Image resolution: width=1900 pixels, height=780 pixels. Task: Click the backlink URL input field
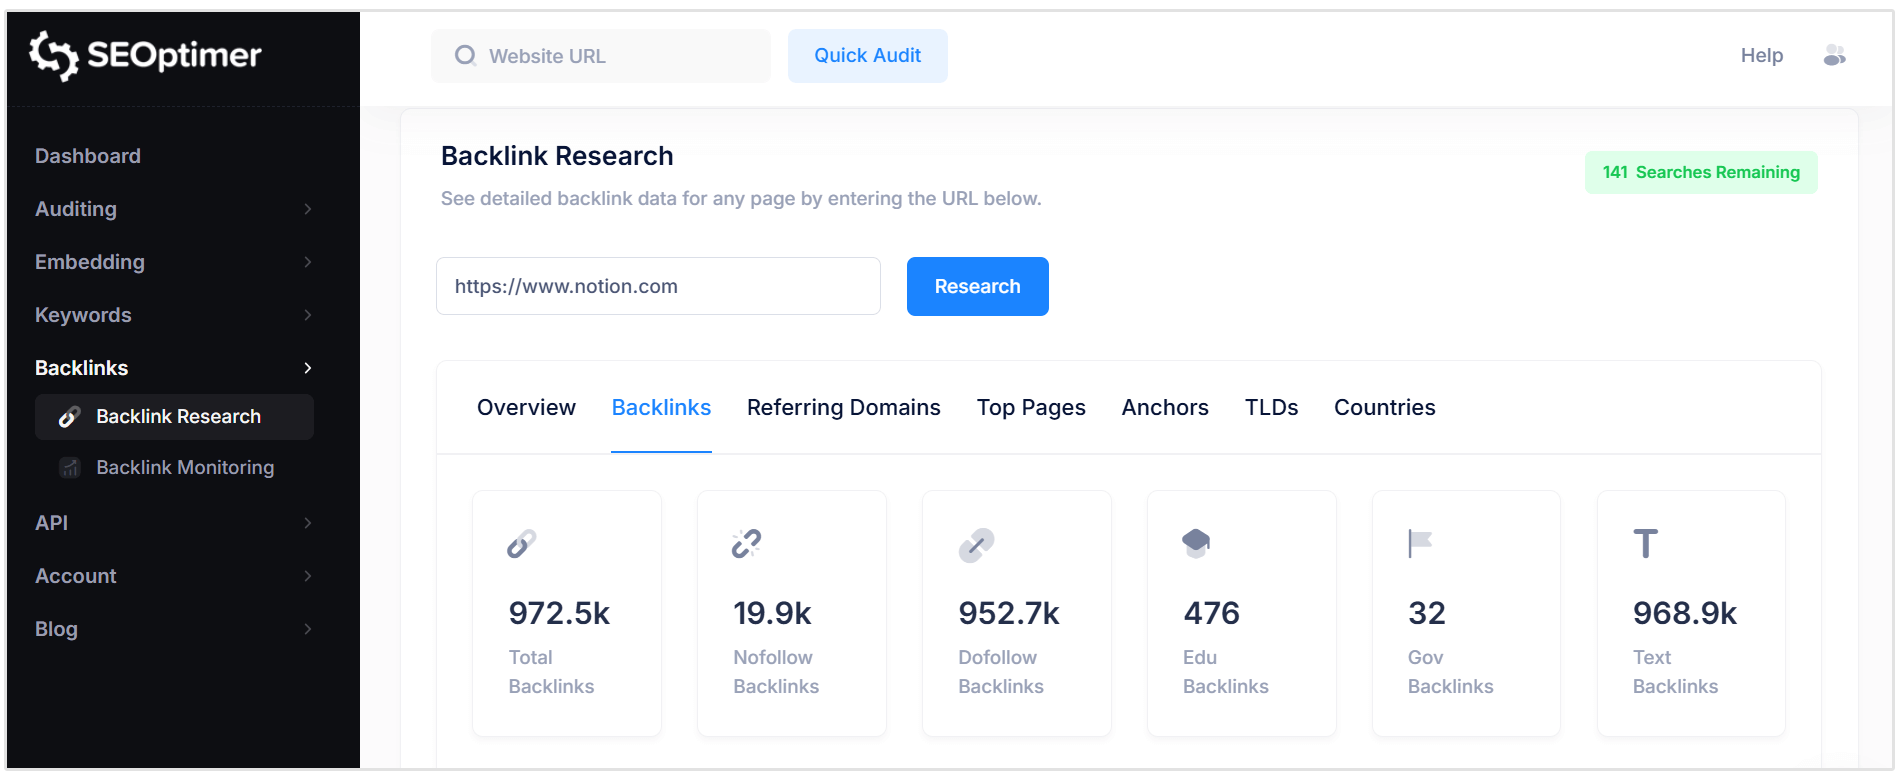tap(658, 287)
